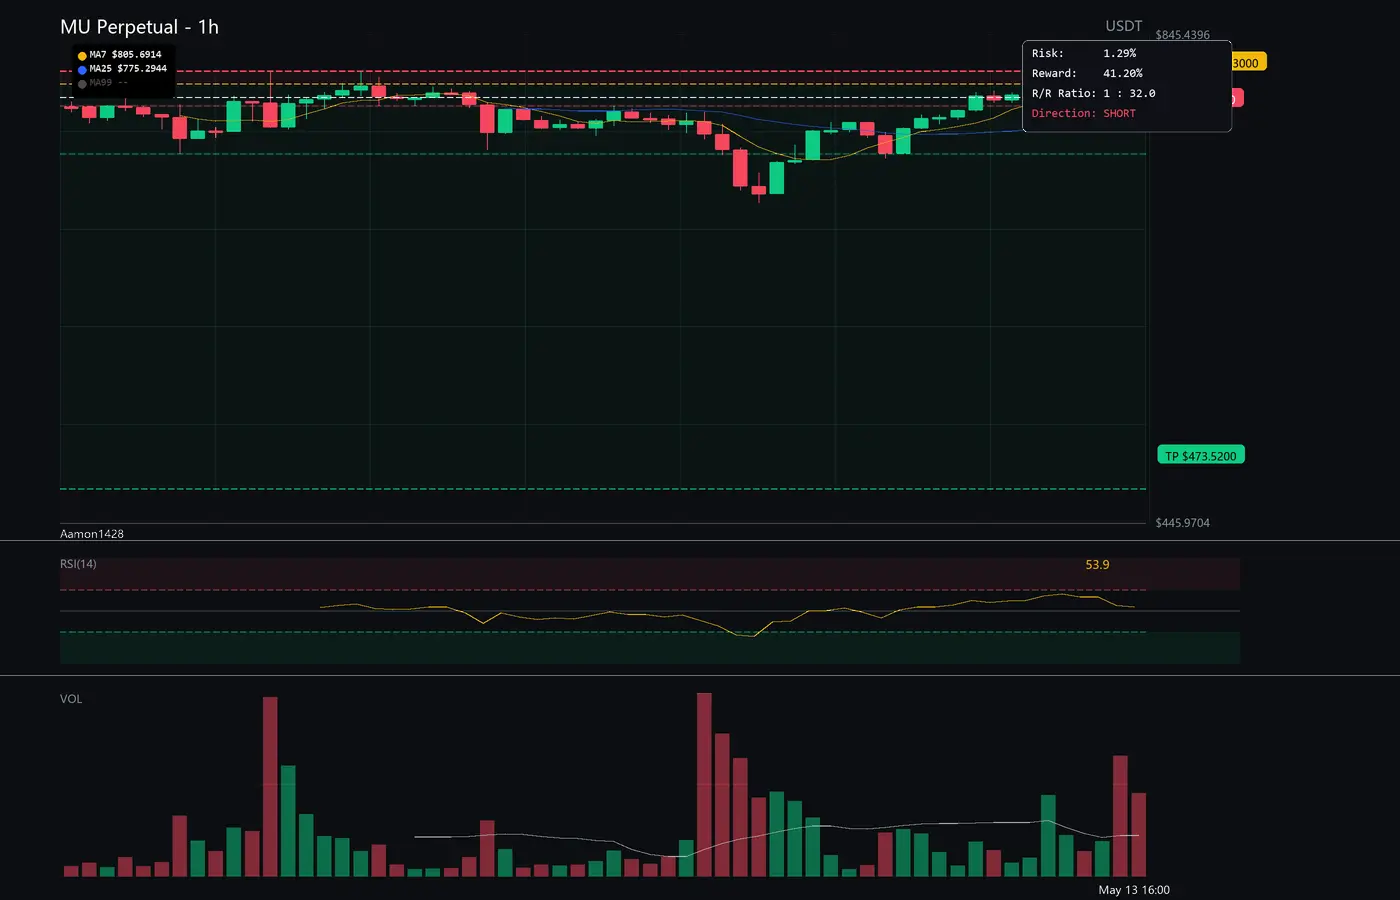Click the yellow MA7 legend dot
This screenshot has width=1400, height=900.
82,56
